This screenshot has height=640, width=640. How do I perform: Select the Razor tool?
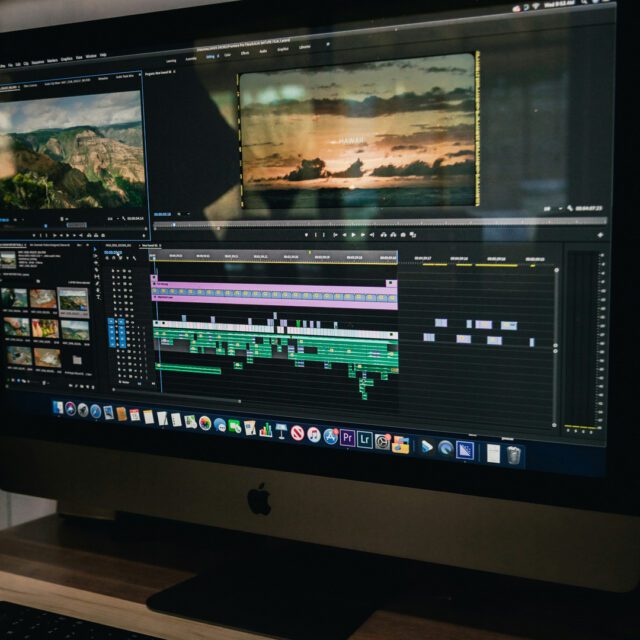(x=96, y=270)
